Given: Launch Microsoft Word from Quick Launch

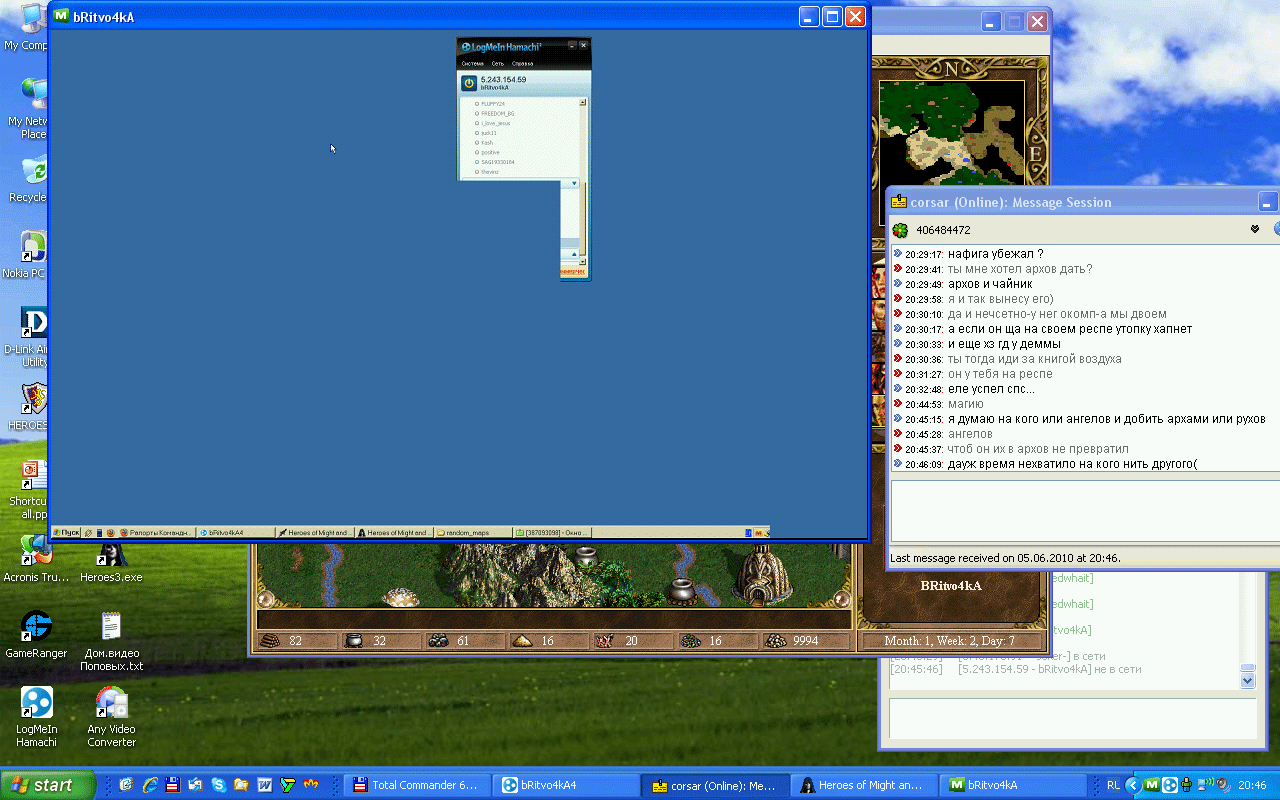Looking at the screenshot, I should [265, 785].
